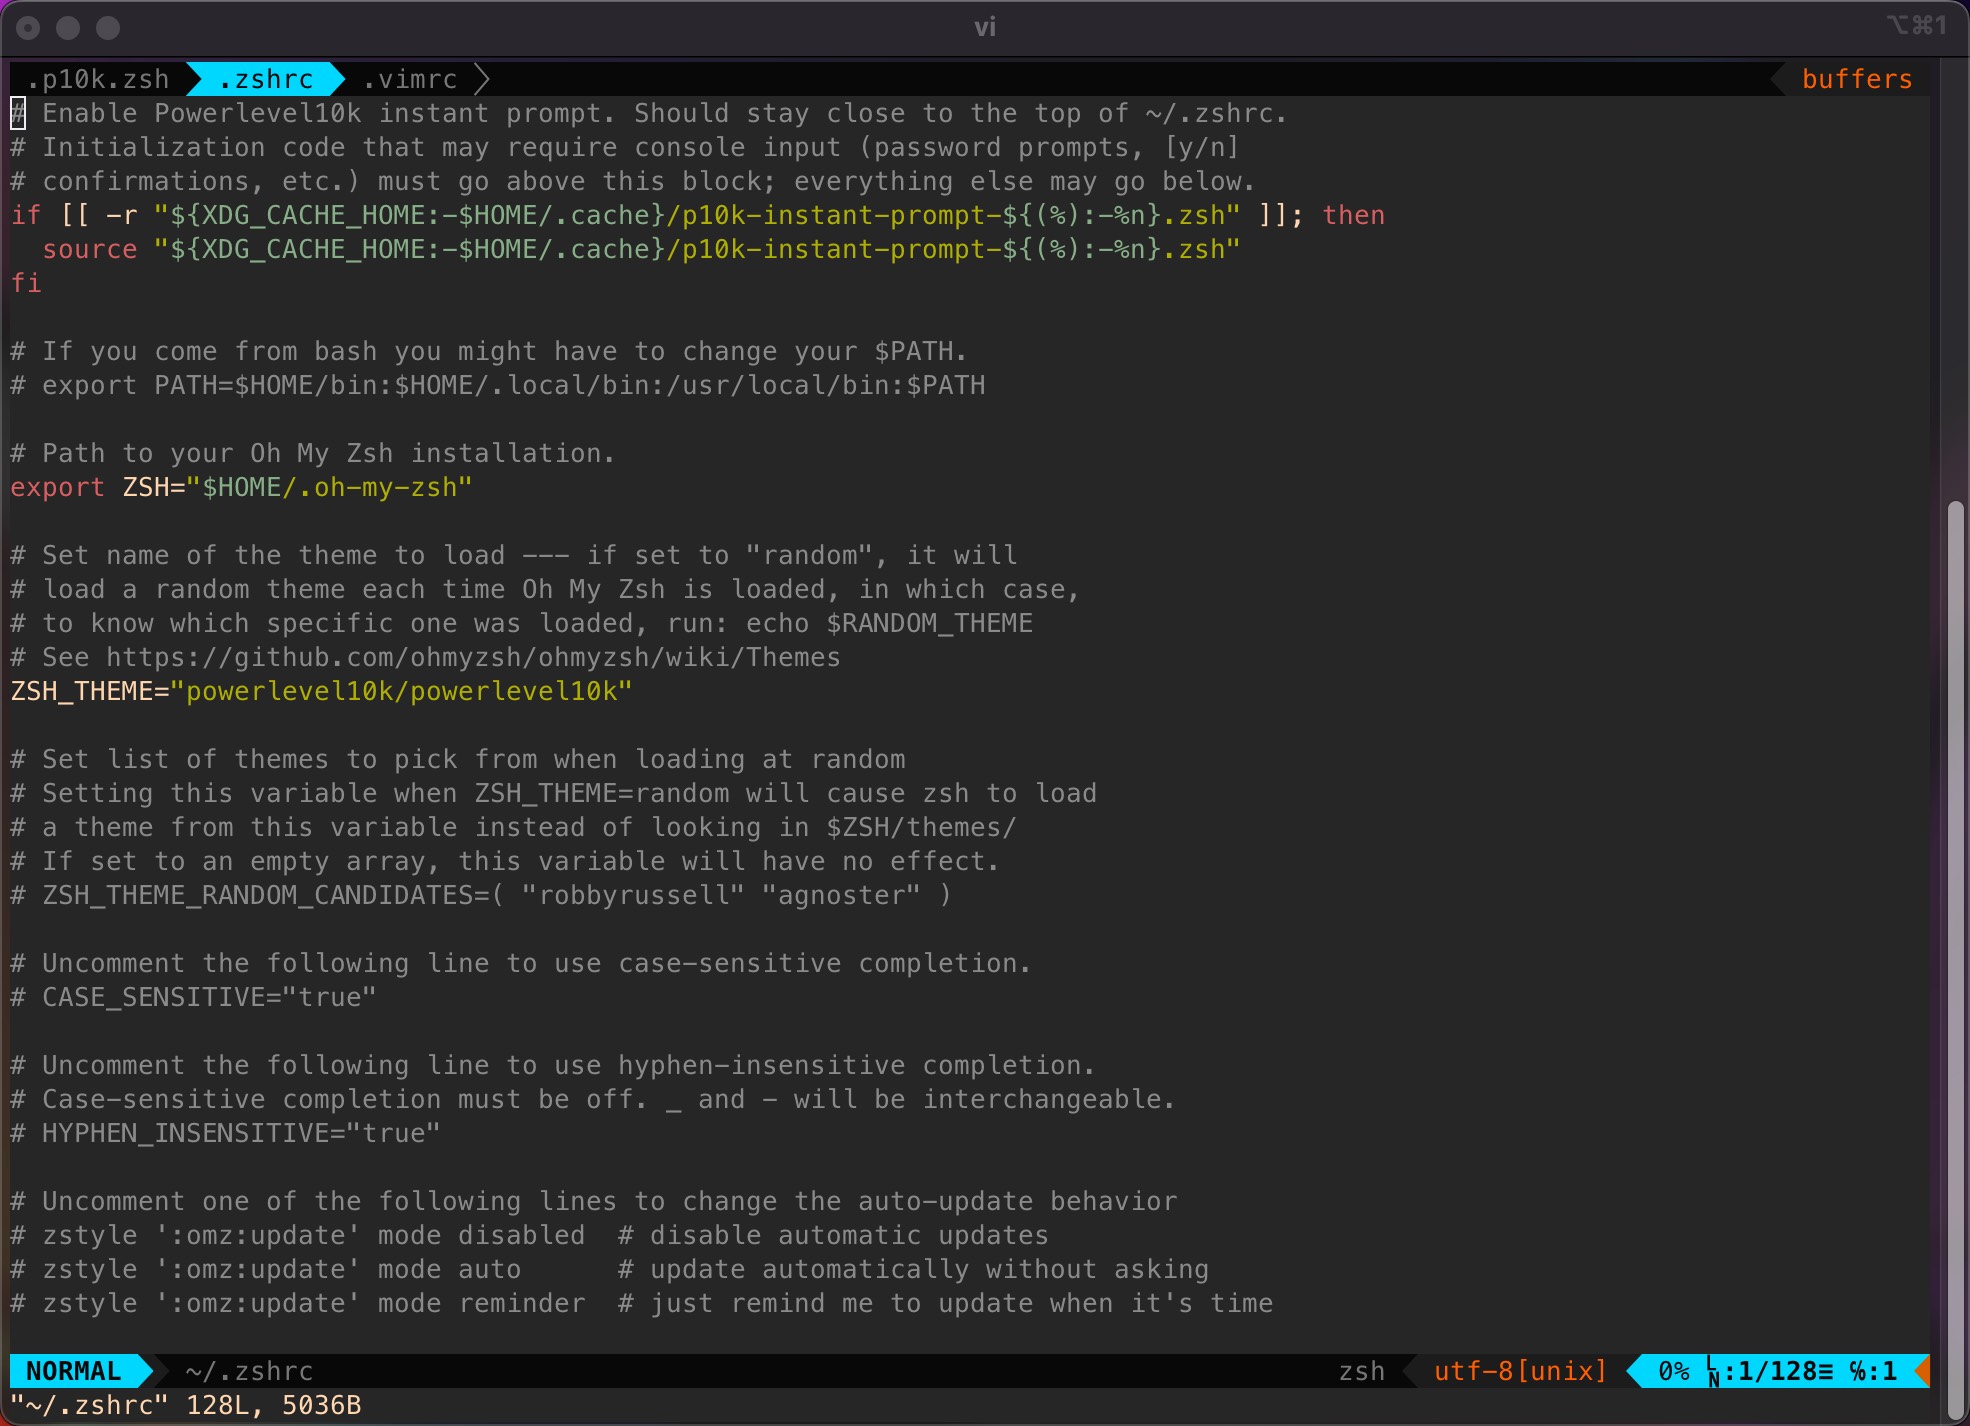The width and height of the screenshot is (1970, 1426).
Task: Click the zsh filetype in status line
Action: 1362,1371
